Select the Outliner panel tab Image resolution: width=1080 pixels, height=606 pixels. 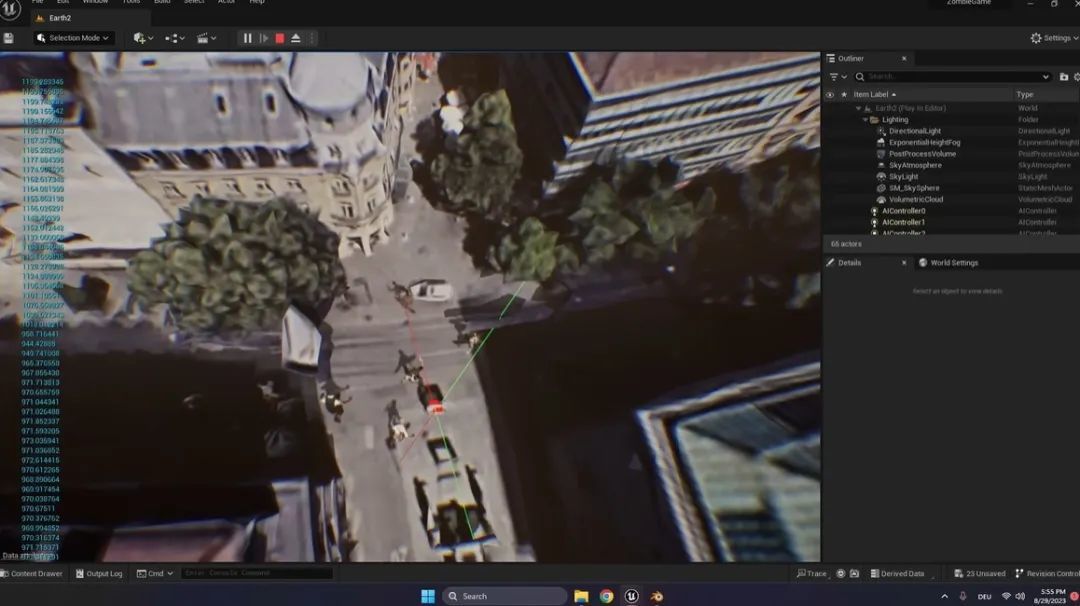(x=851, y=59)
